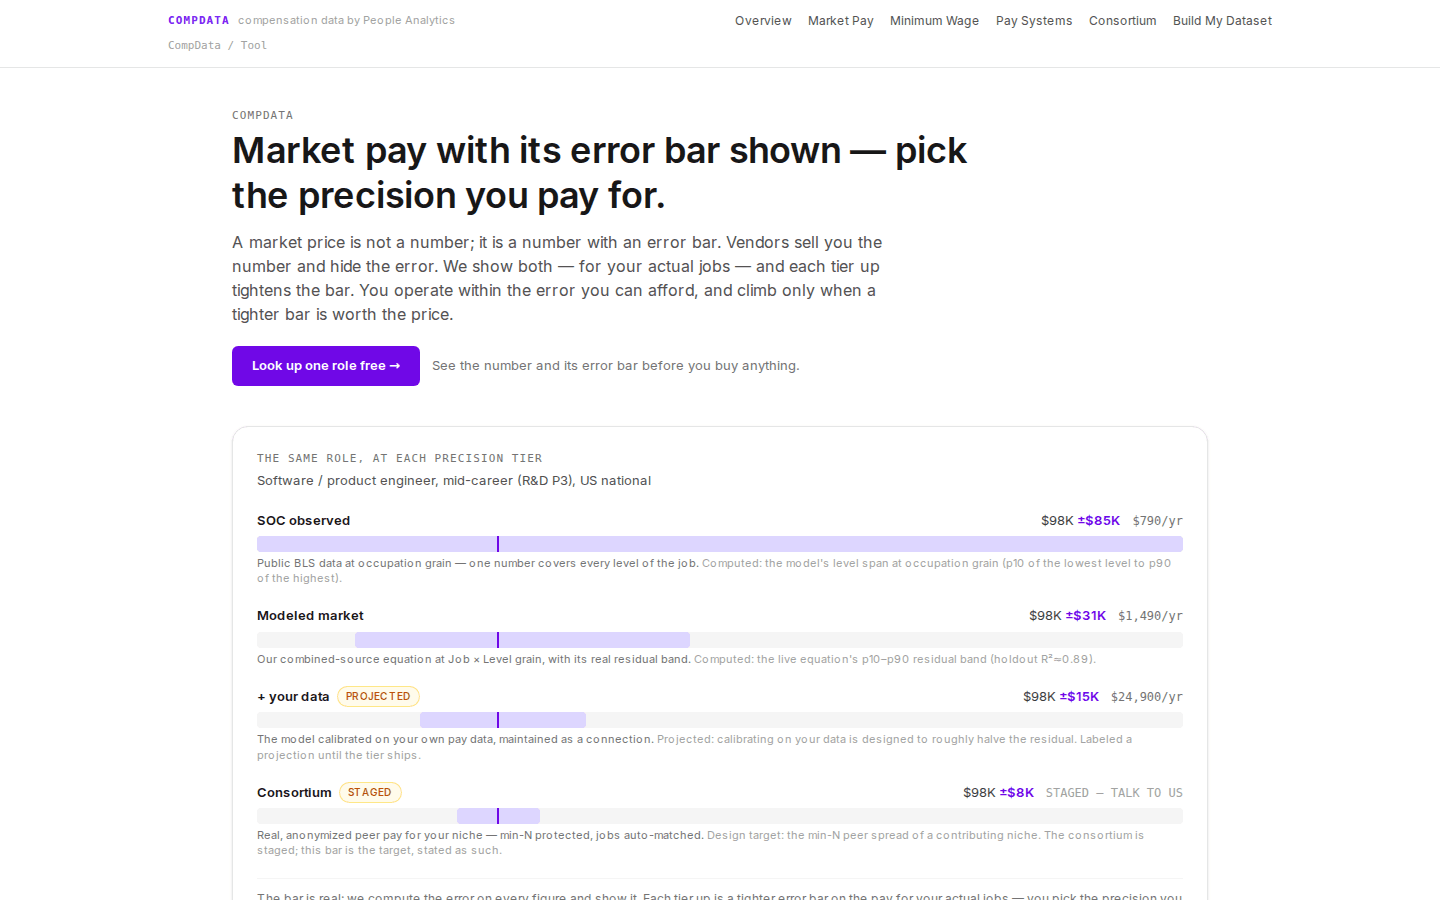The height and width of the screenshot is (900, 1440).
Task: Open the Overview nav item
Action: [x=763, y=21]
